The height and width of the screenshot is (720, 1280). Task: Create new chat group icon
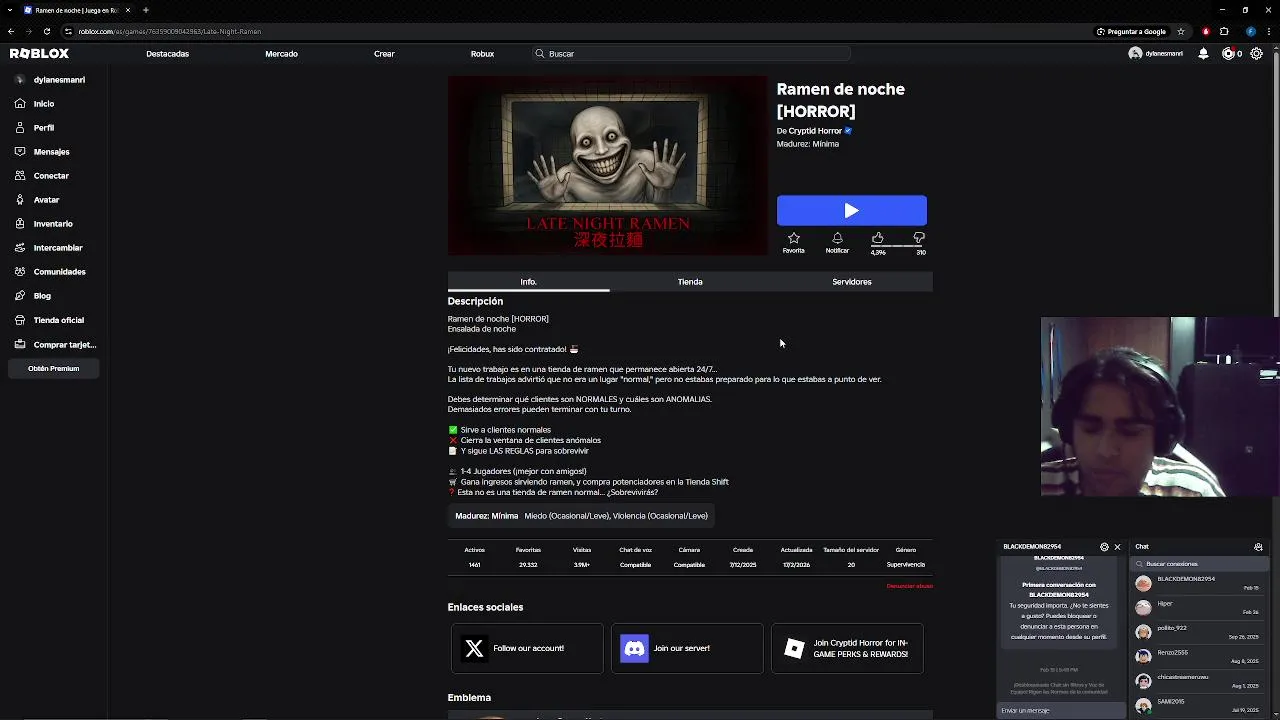pos(1258,547)
